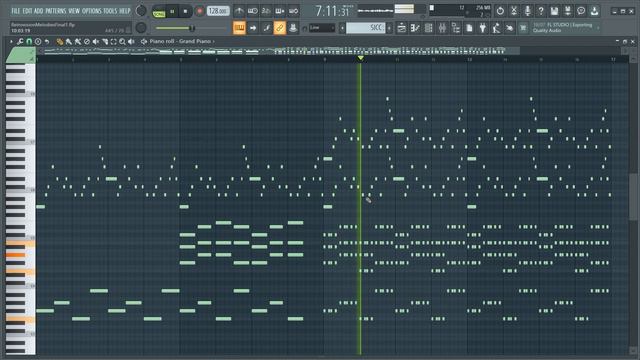
Task: Open the TOOLS menu
Action: [110, 11]
